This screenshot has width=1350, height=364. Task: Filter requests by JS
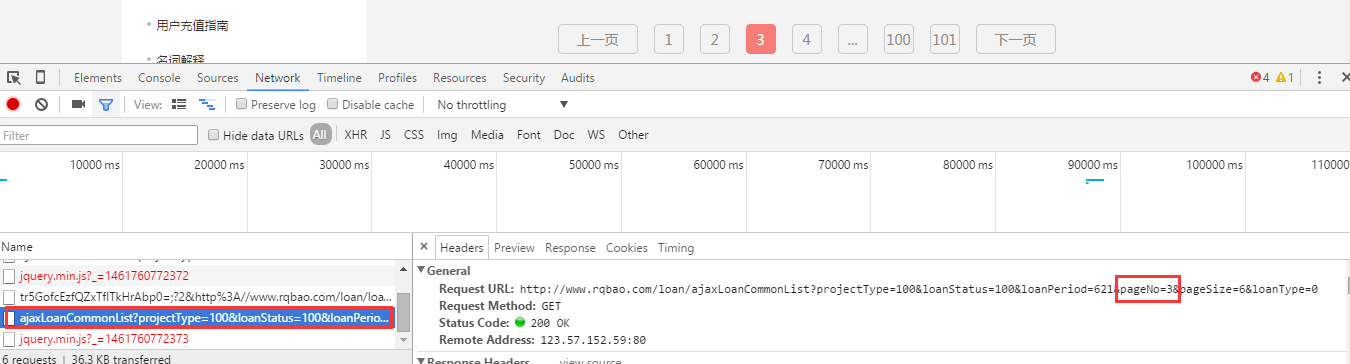(385, 135)
